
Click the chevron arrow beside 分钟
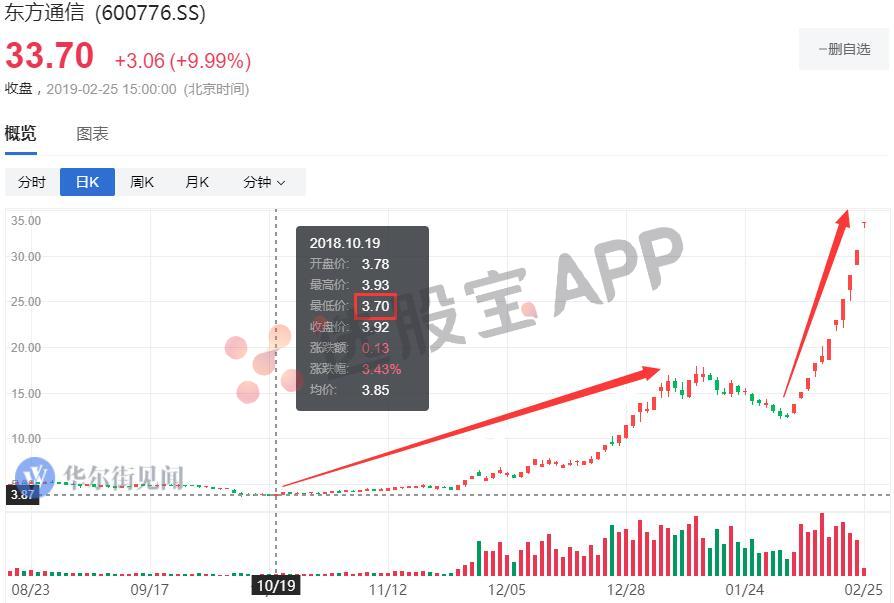pos(281,183)
